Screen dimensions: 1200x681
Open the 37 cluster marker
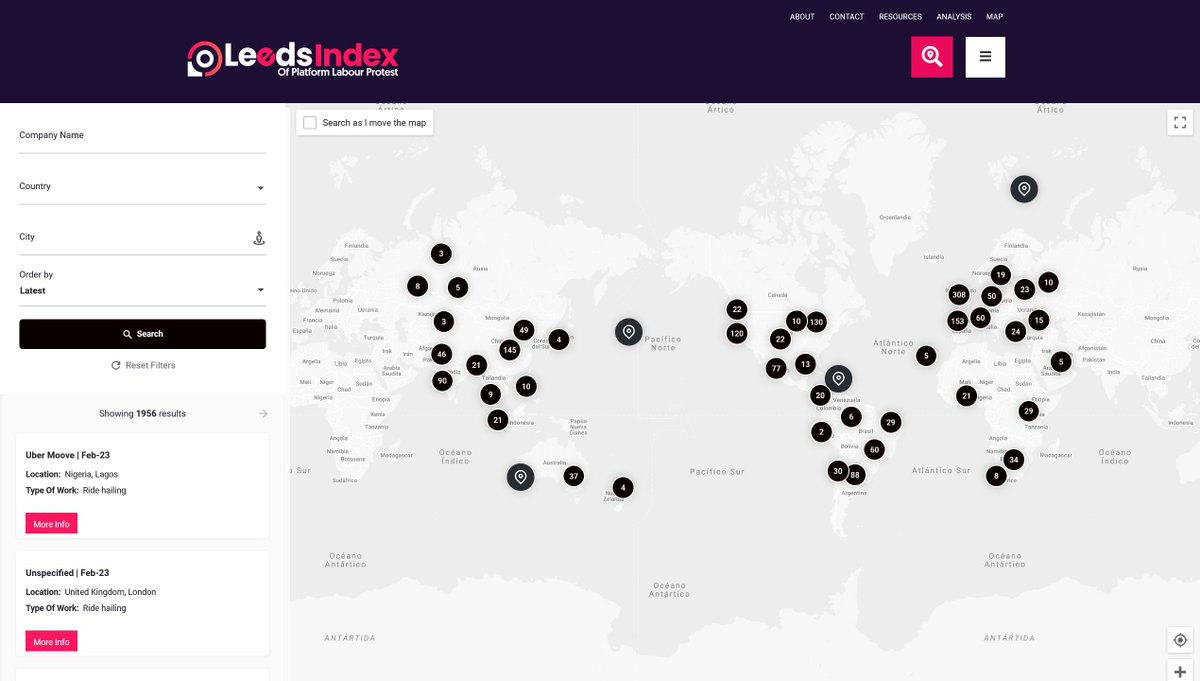(573, 476)
